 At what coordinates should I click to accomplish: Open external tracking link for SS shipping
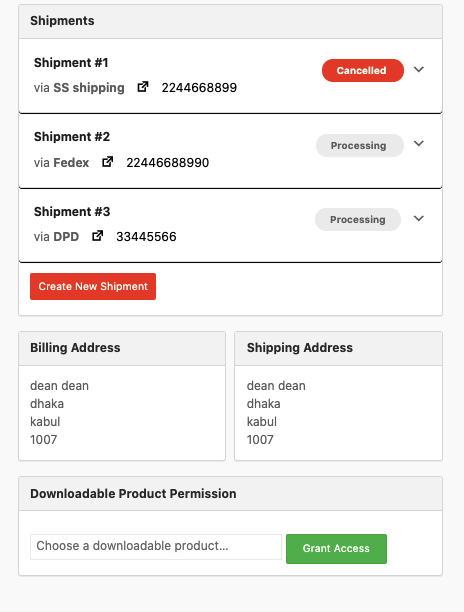(143, 87)
